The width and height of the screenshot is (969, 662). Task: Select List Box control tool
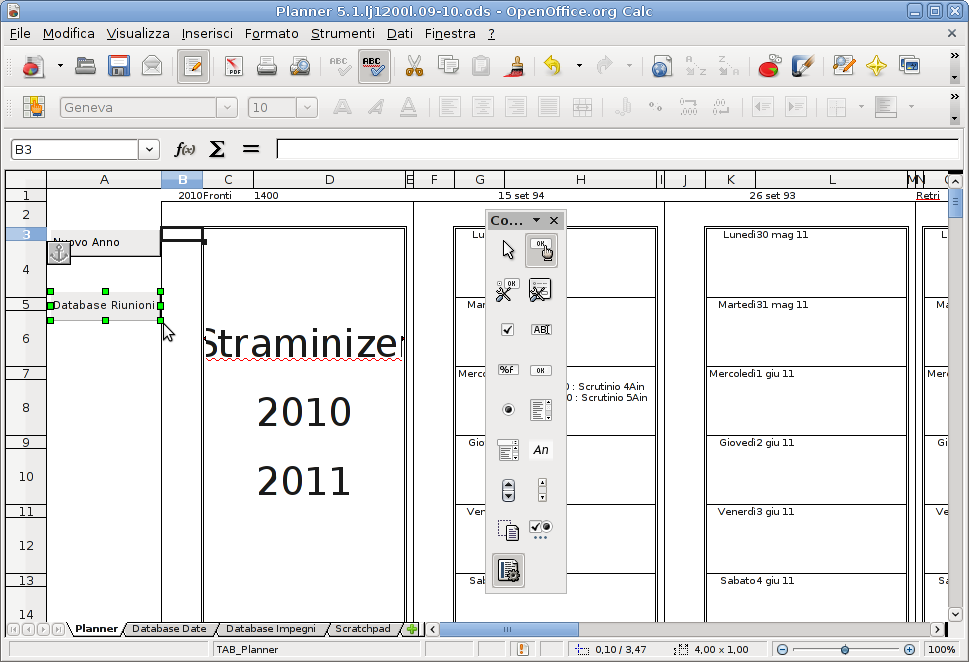click(x=541, y=410)
